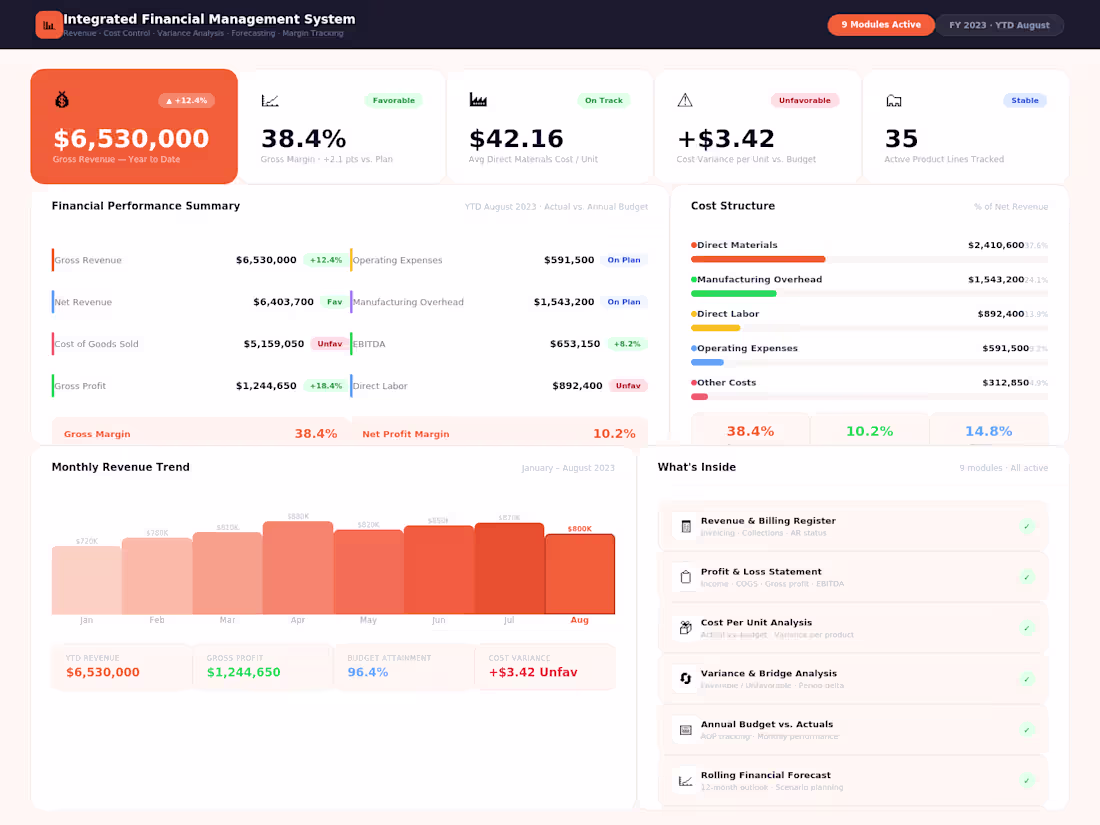The image size is (1100, 825).
Task: Click the Manufacturing Overhead On Plan badge in summary
Action: (x=624, y=302)
